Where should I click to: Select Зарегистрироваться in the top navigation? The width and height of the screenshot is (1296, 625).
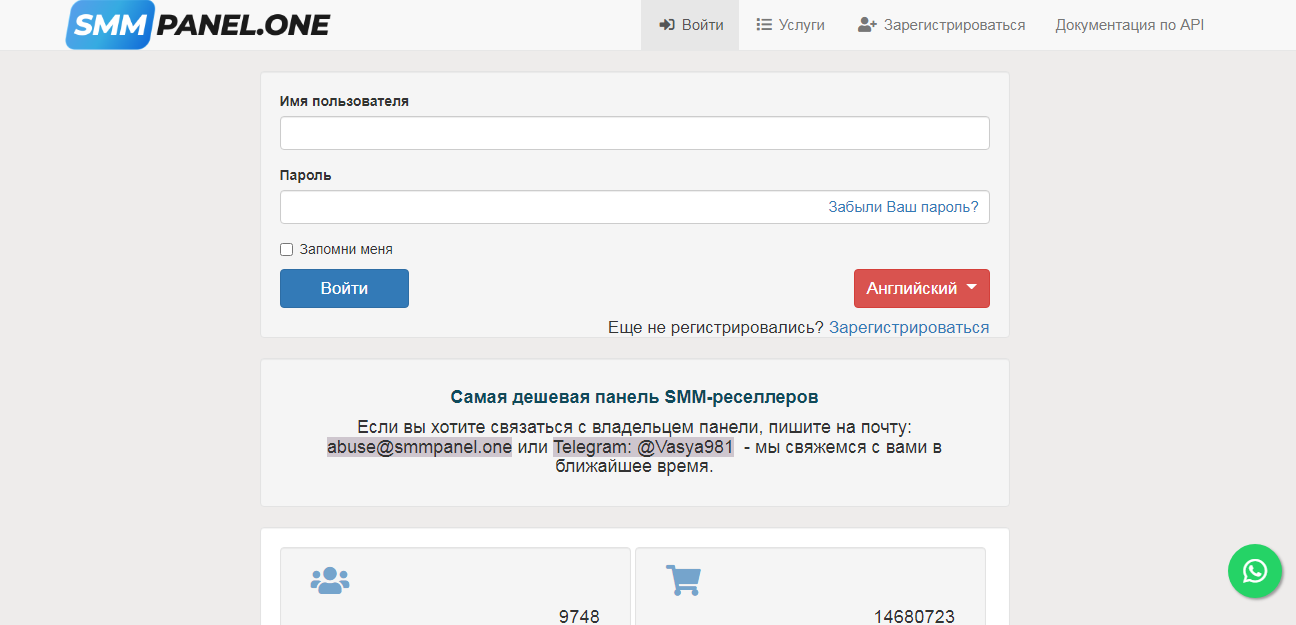[954, 25]
